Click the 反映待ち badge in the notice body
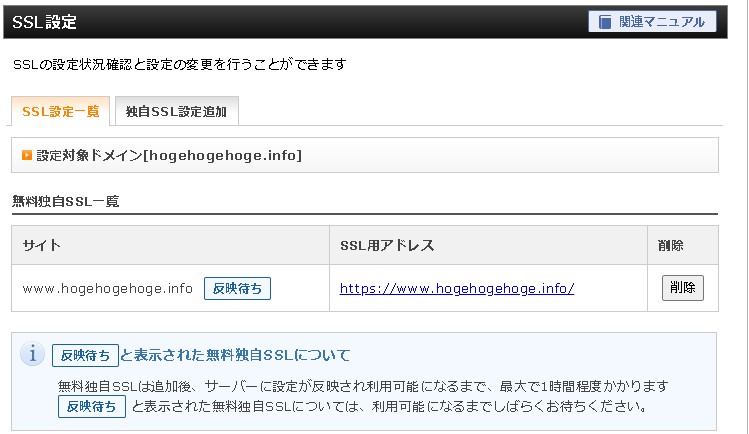The height and width of the screenshot is (434, 749). coord(92,406)
